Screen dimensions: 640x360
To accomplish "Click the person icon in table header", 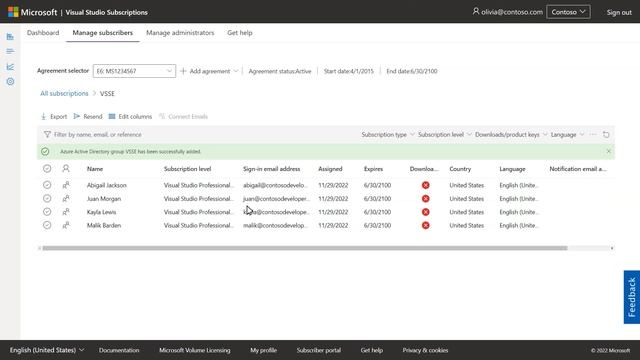I will click(66, 169).
